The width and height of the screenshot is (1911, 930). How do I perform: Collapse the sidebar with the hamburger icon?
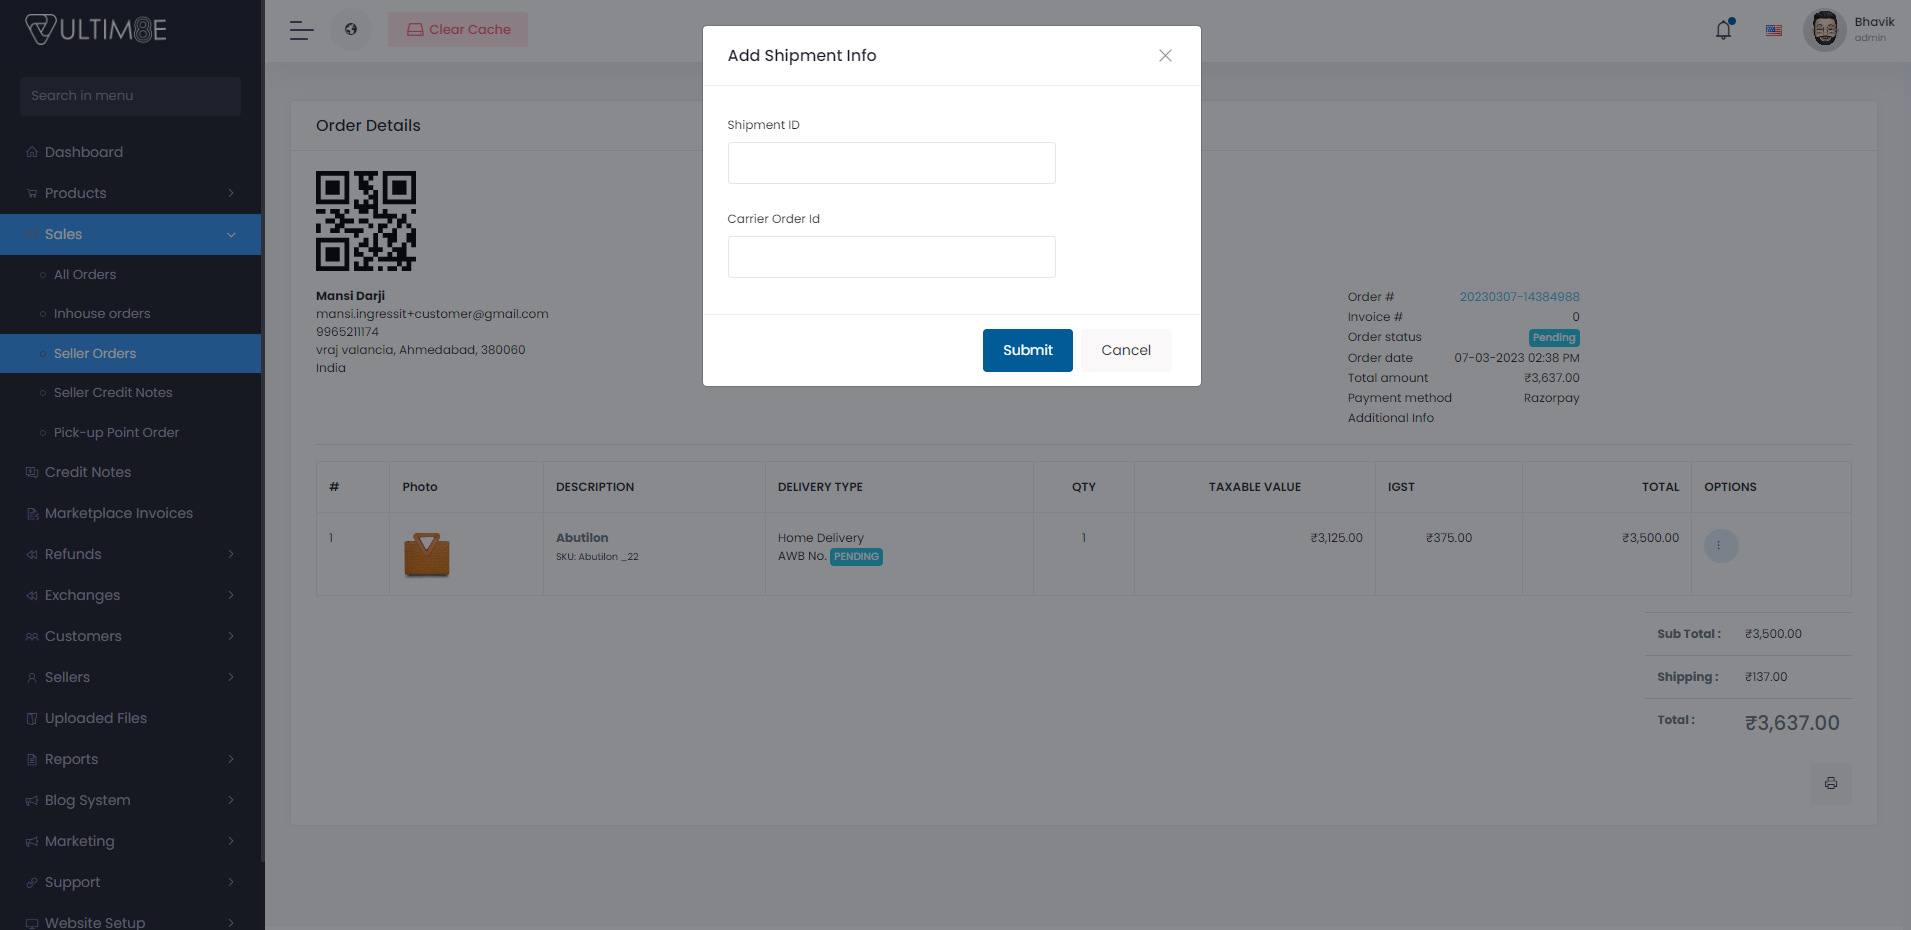point(300,29)
